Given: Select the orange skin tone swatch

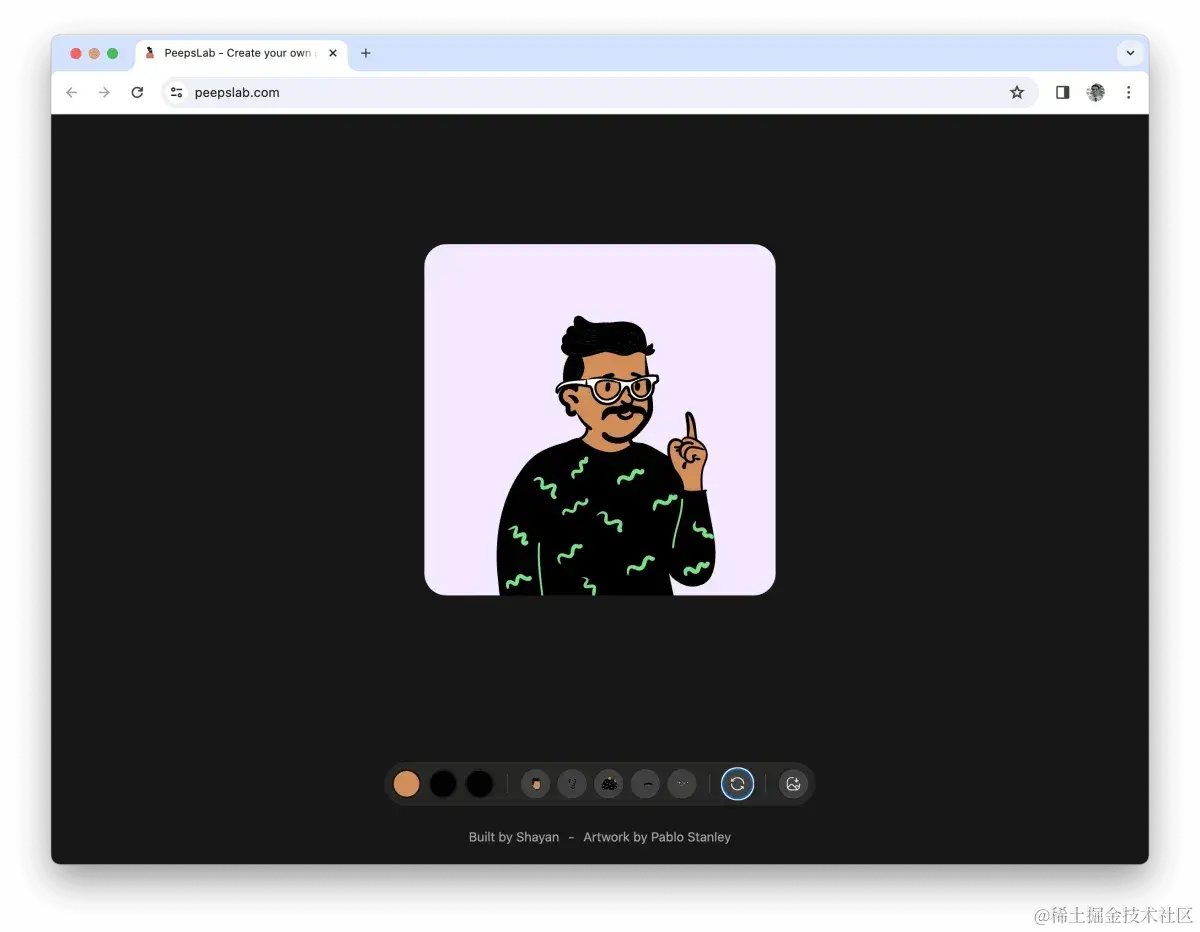Looking at the screenshot, I should click(x=406, y=784).
